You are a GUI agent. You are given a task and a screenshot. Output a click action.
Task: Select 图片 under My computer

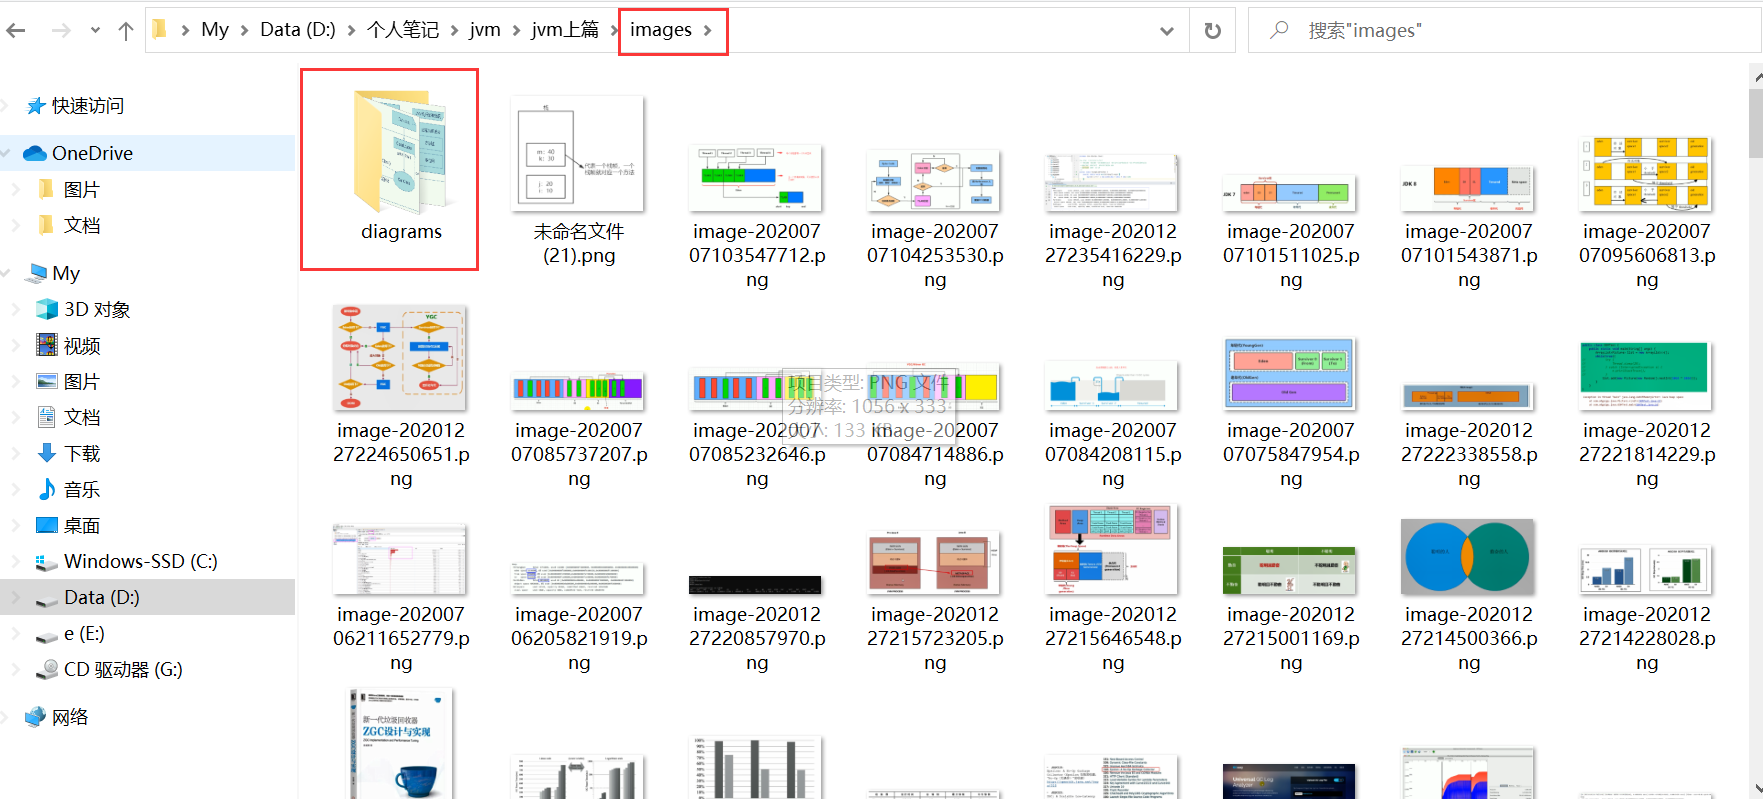pos(81,382)
